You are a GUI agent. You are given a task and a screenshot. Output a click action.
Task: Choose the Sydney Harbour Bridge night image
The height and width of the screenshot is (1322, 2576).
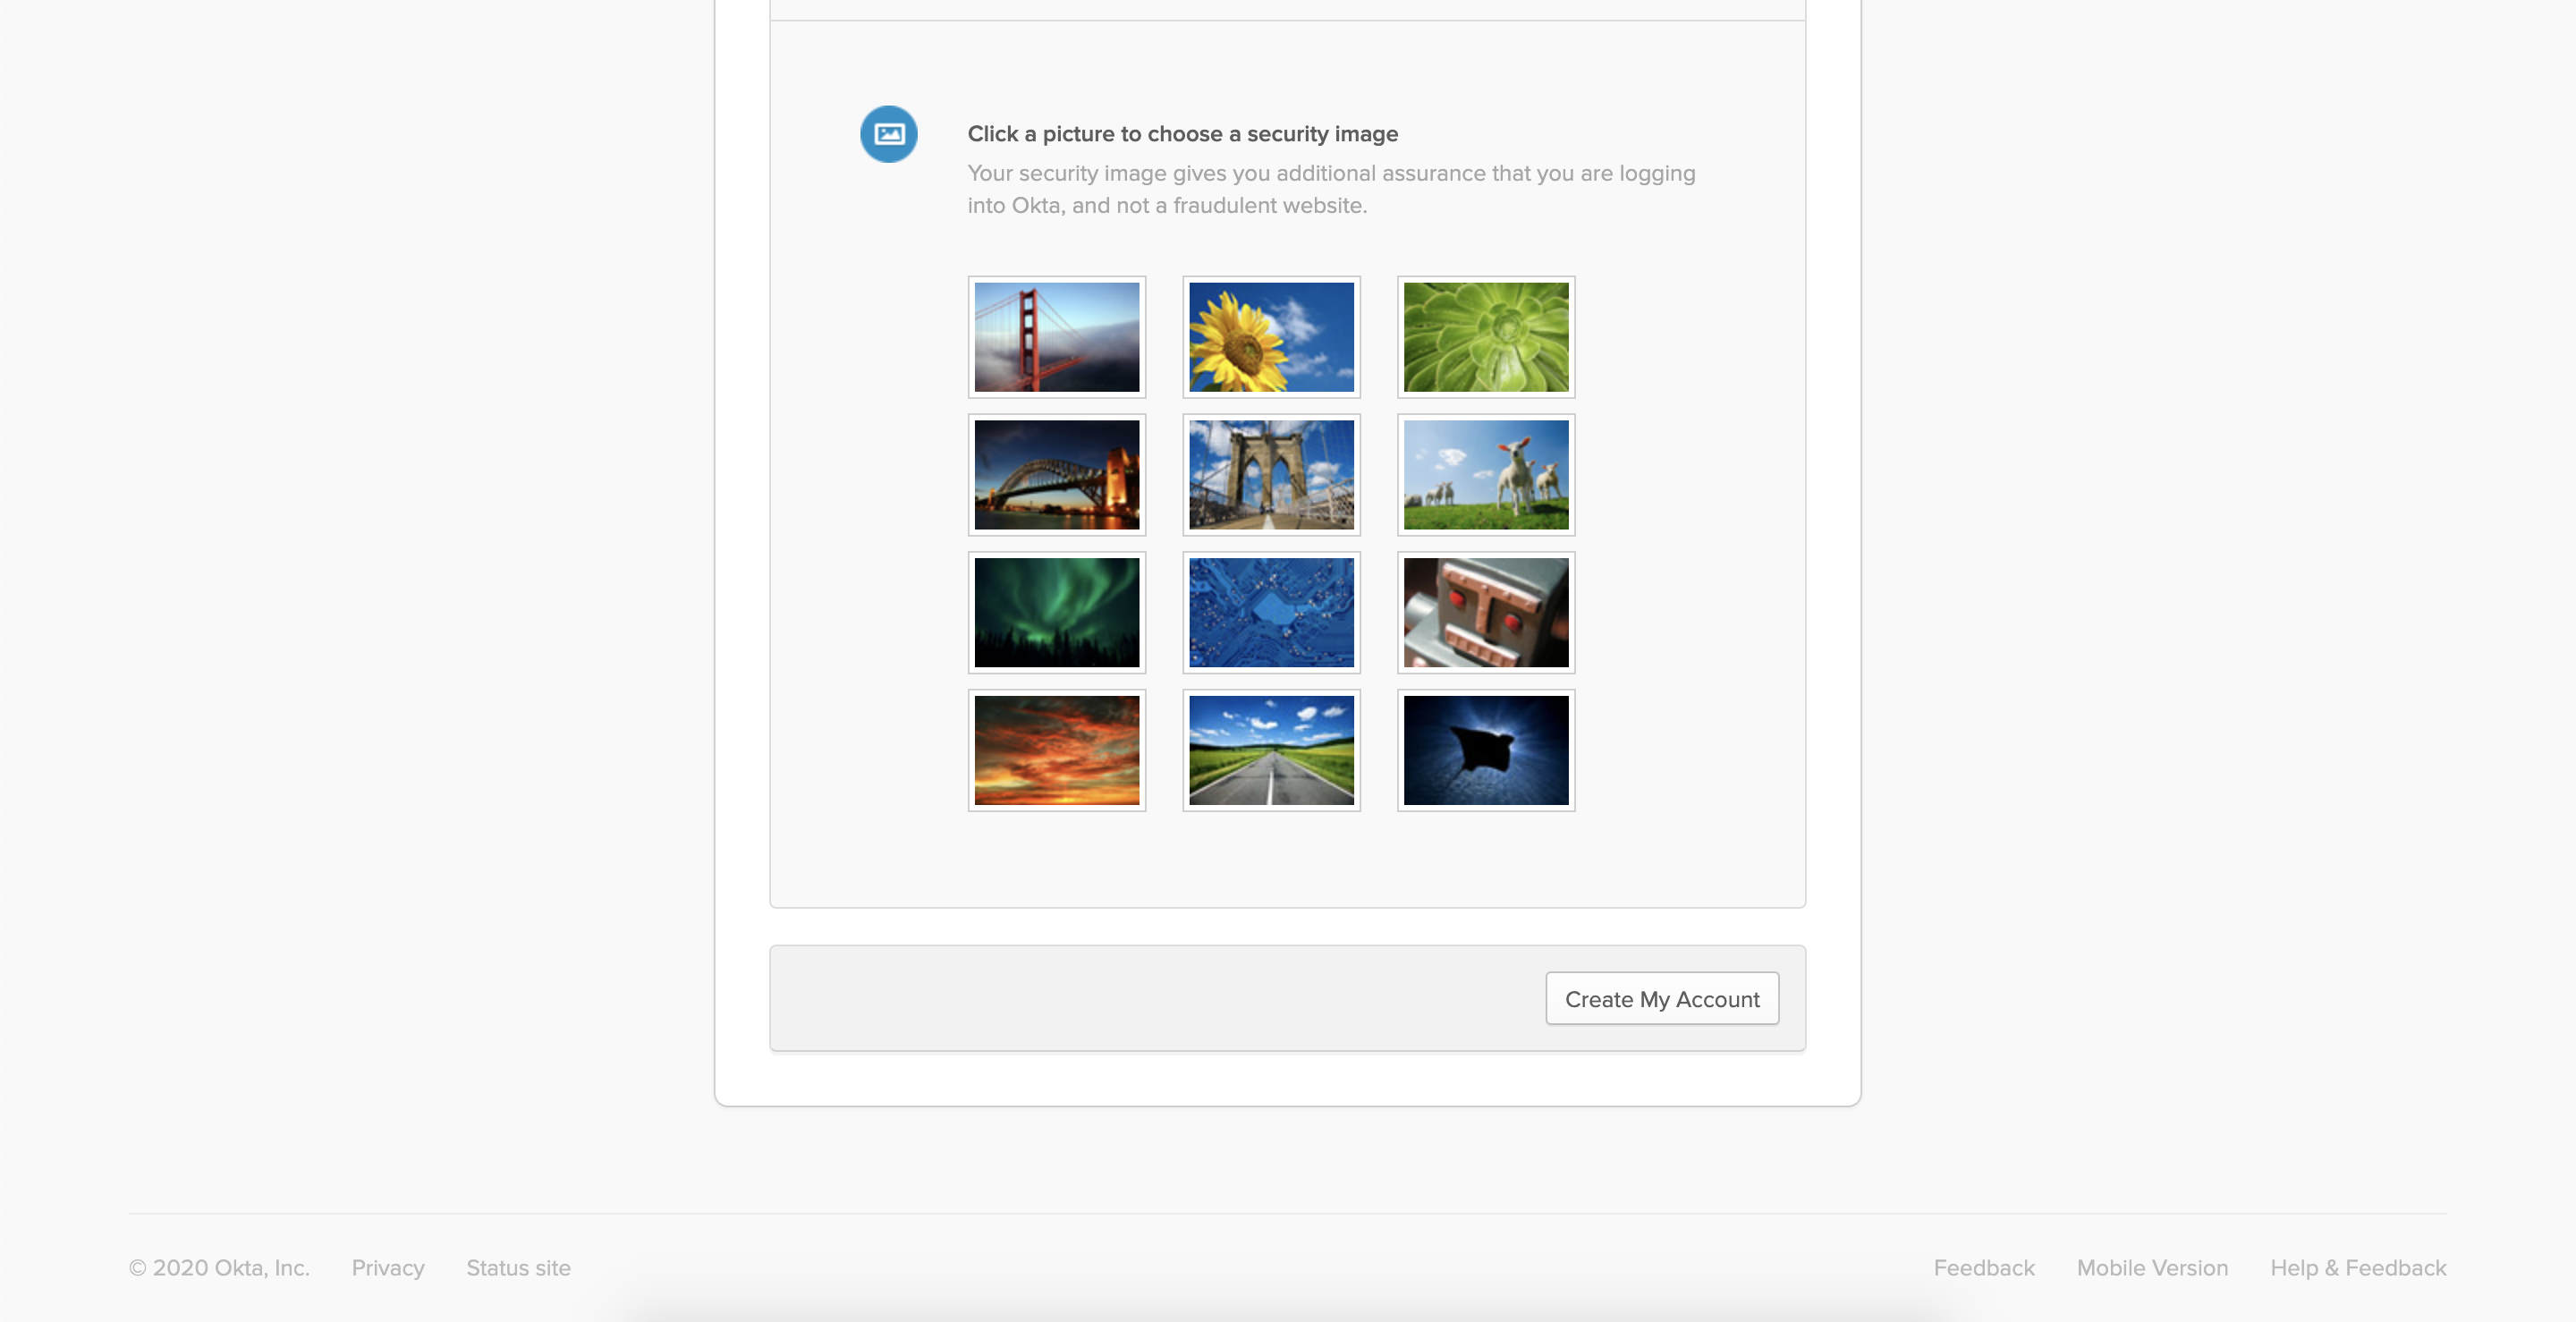pos(1056,475)
